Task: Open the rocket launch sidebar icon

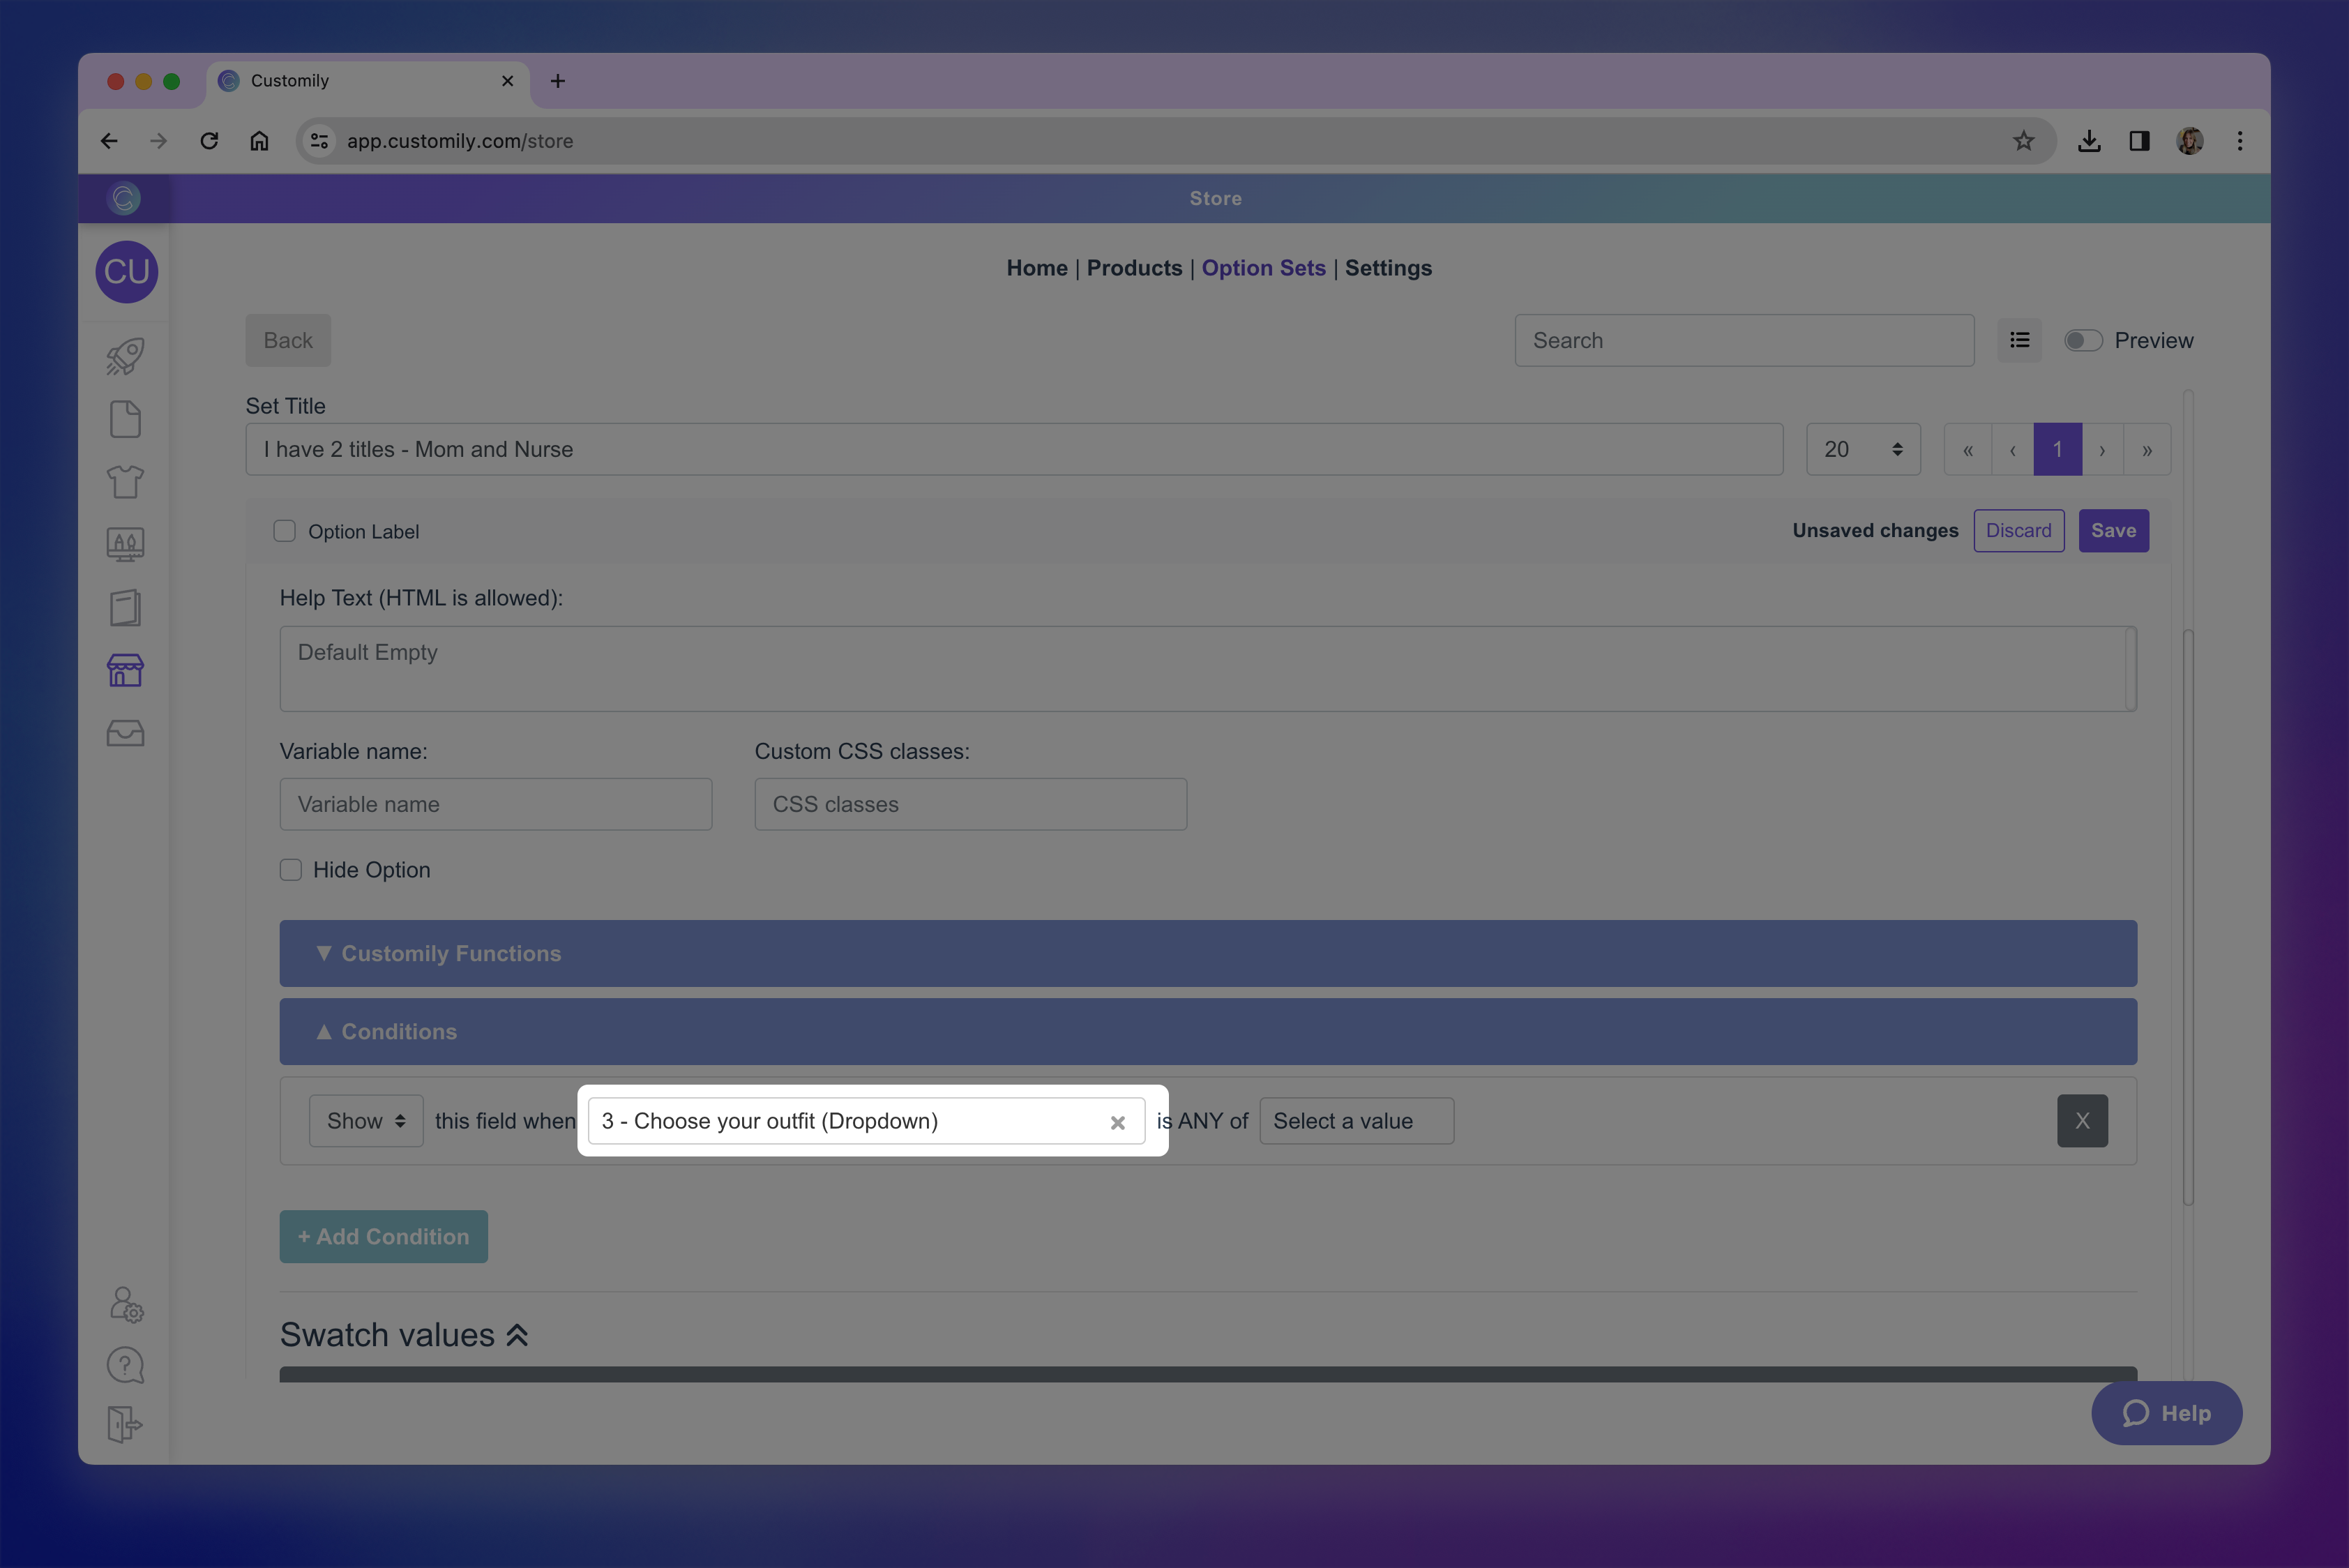Action: click(x=125, y=357)
